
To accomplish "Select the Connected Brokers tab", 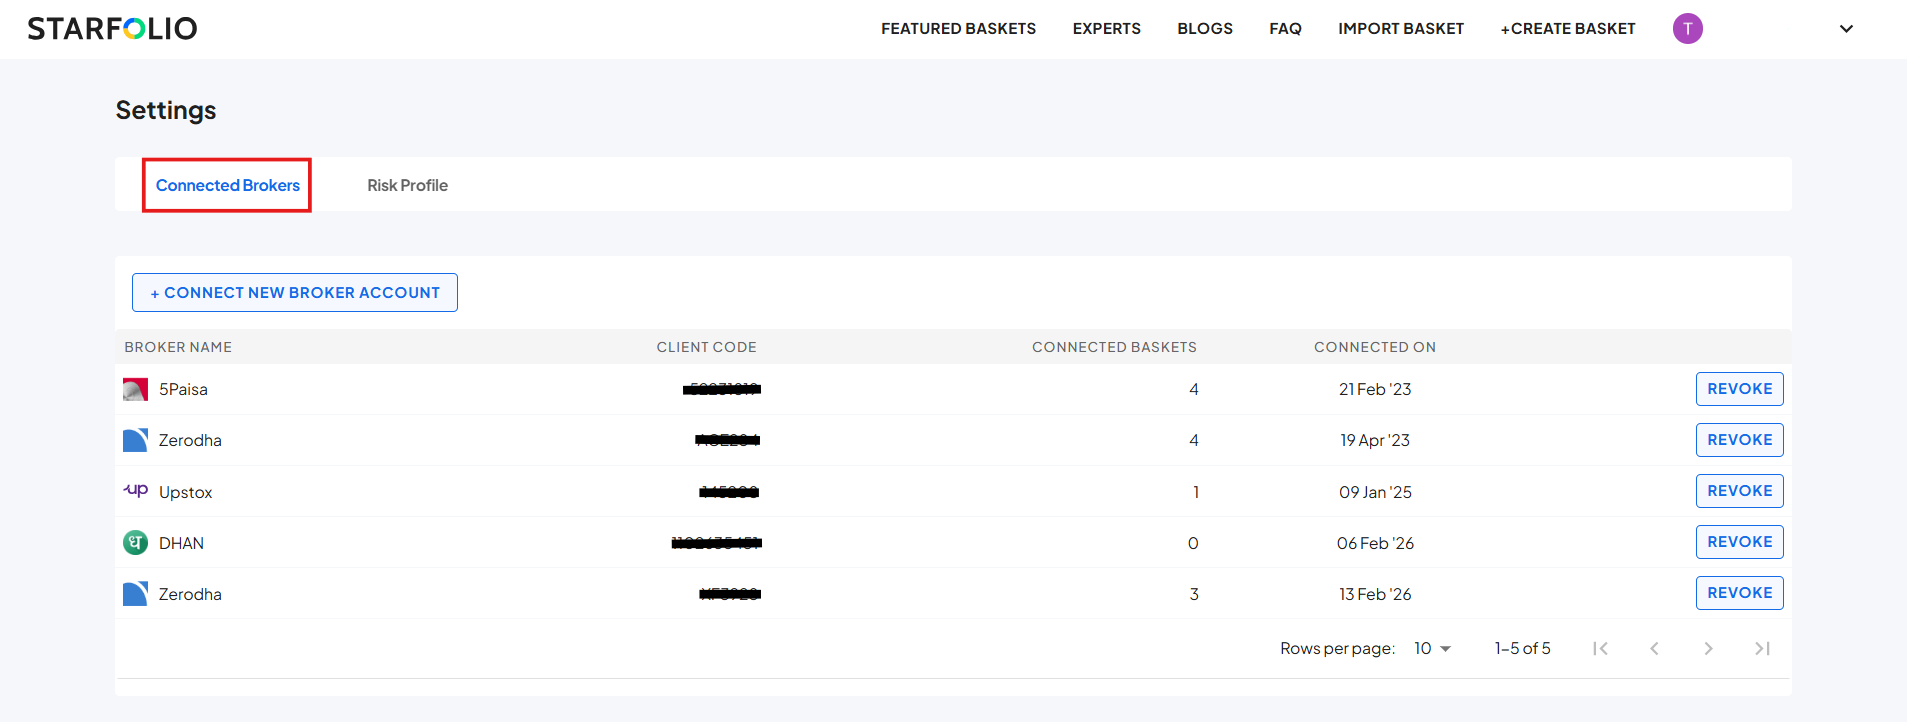I will [x=227, y=185].
